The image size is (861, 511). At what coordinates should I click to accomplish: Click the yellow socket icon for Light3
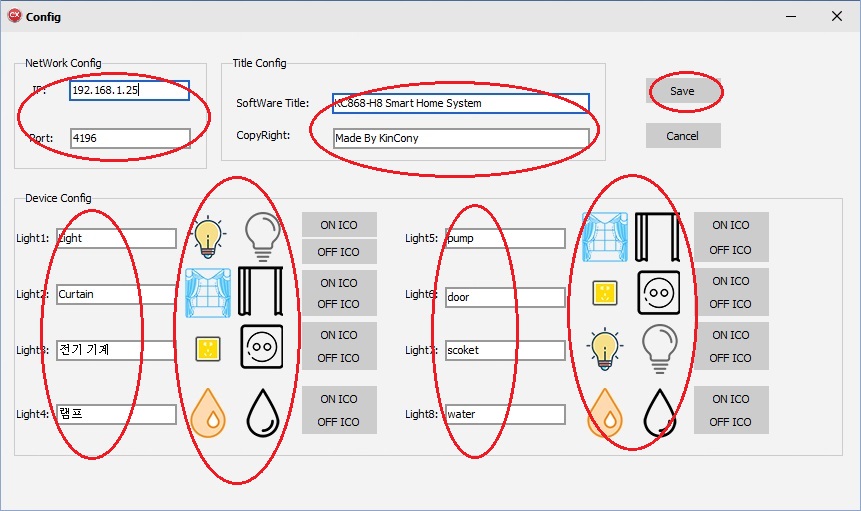(207, 348)
